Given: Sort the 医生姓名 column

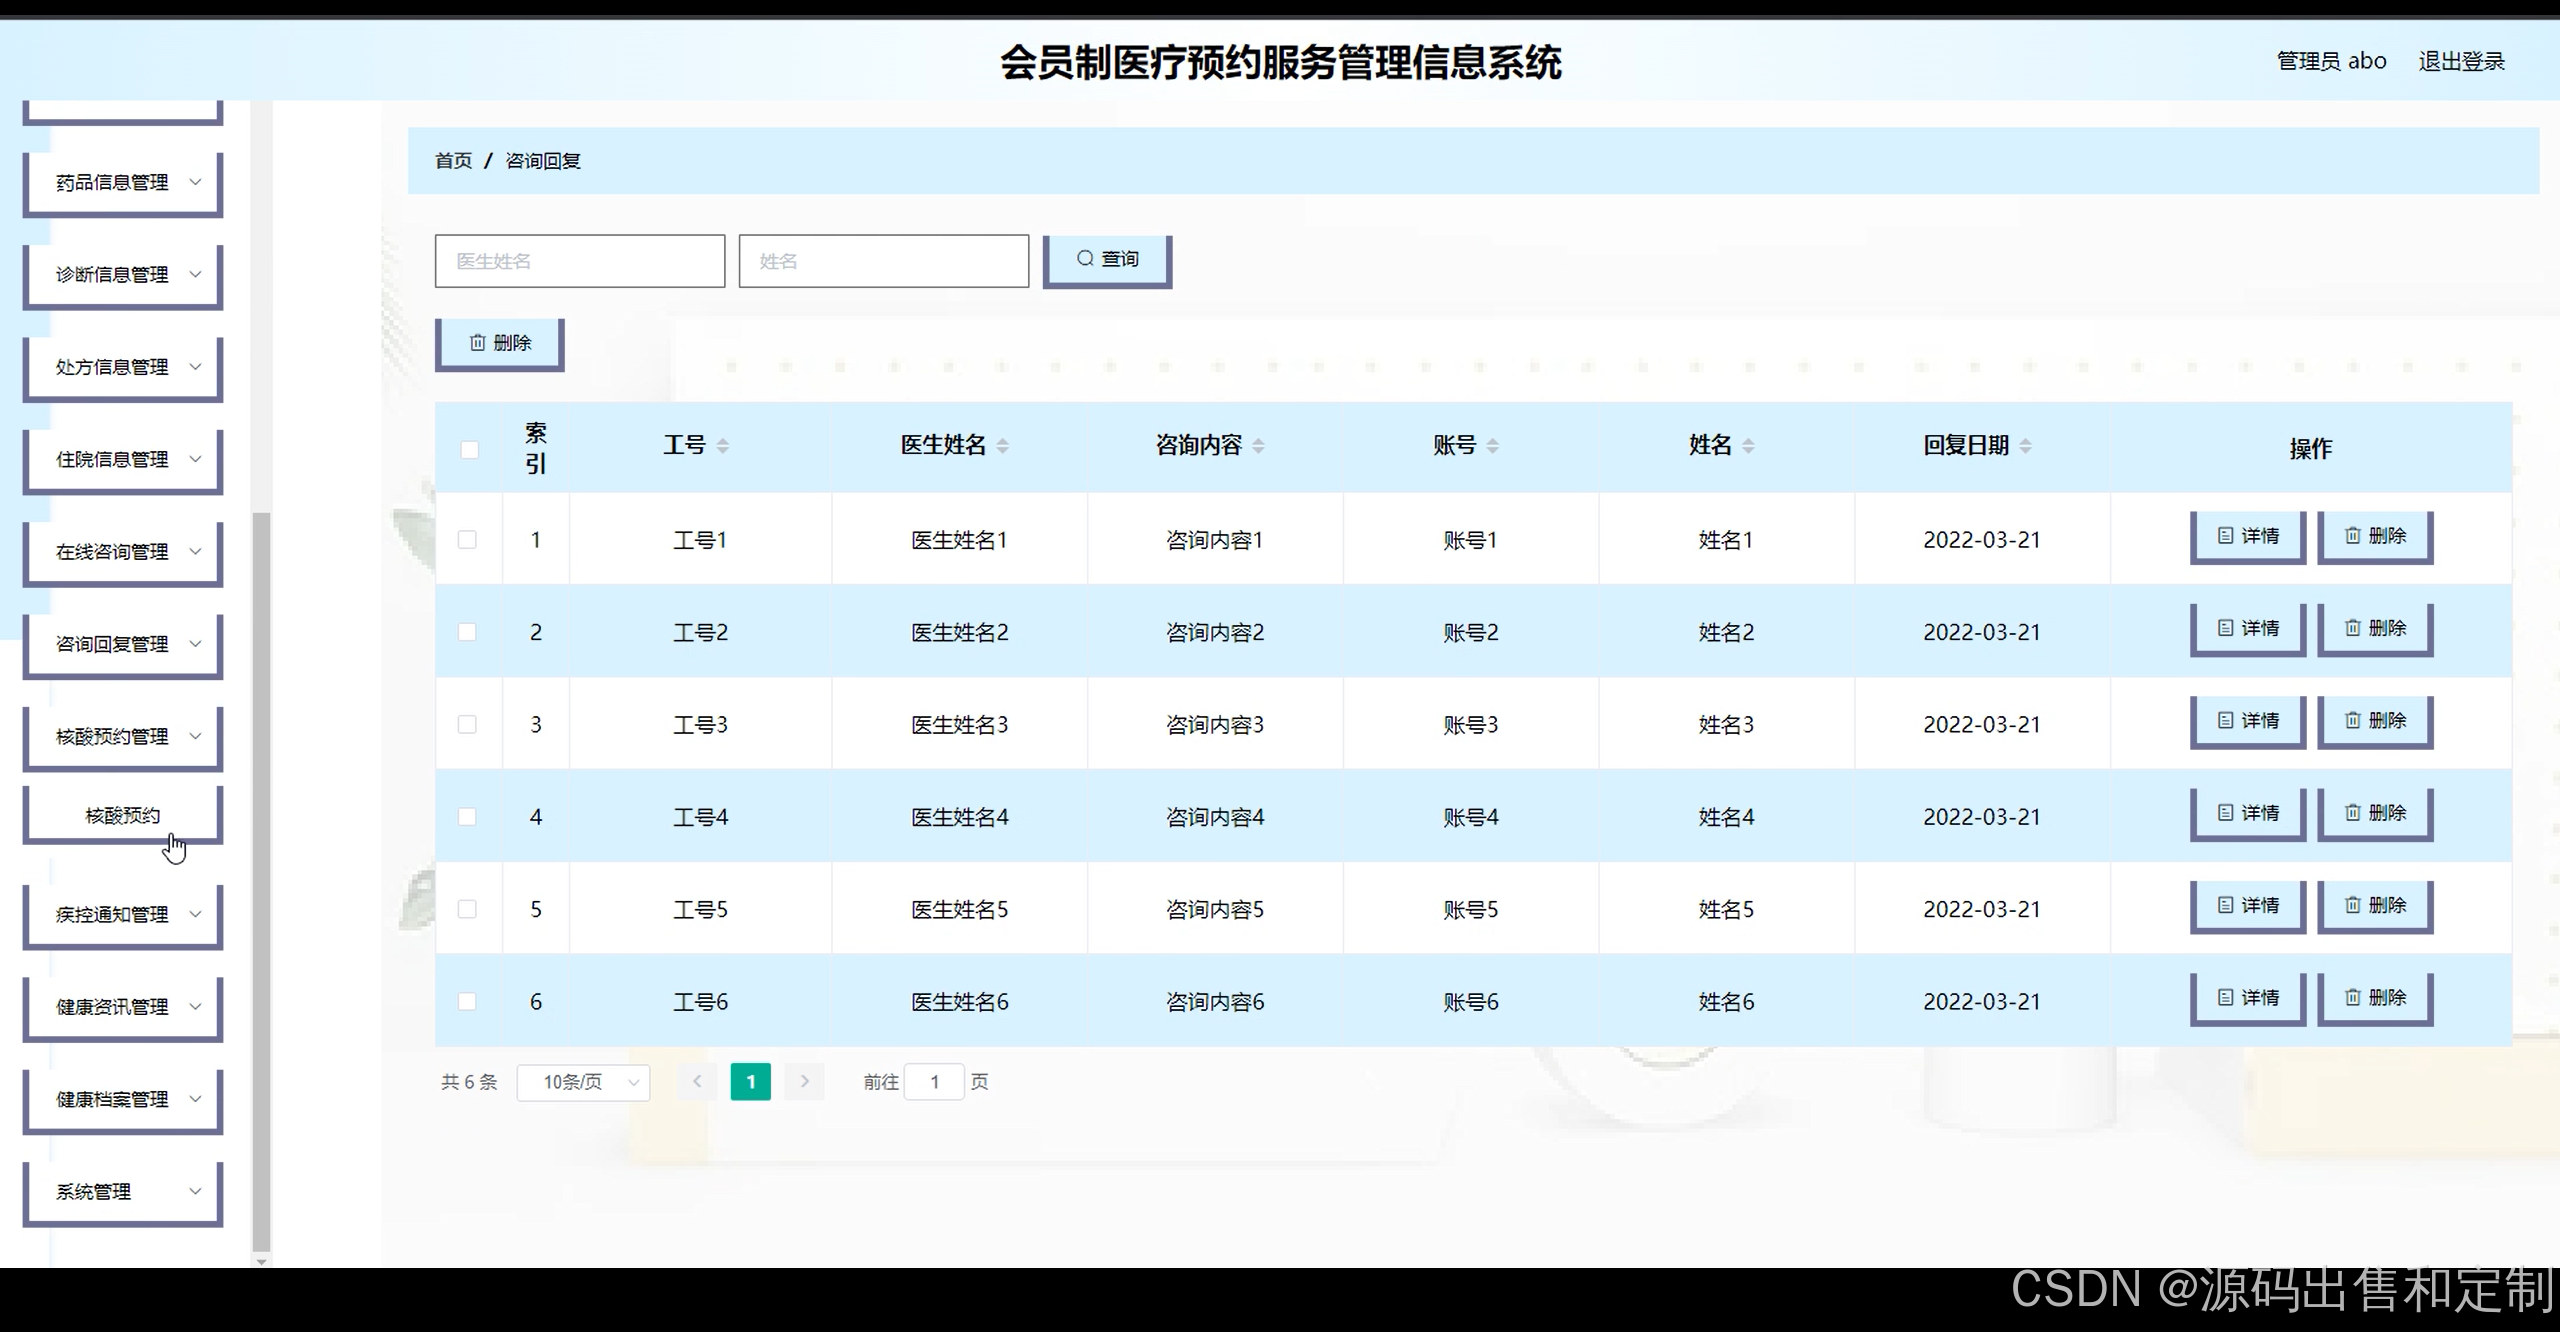Looking at the screenshot, I should [1002, 446].
